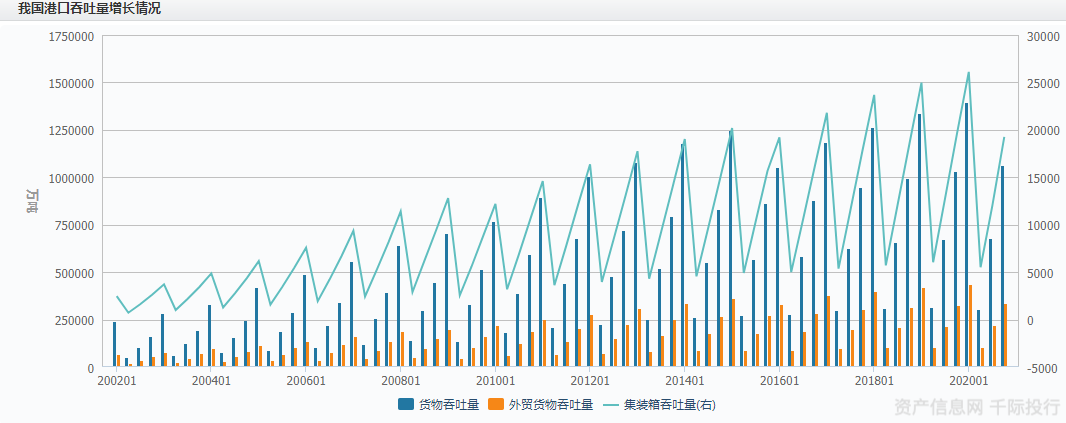The height and width of the screenshot is (423, 1066).
Task: Select the 202001 x-axis label
Action: point(968,381)
